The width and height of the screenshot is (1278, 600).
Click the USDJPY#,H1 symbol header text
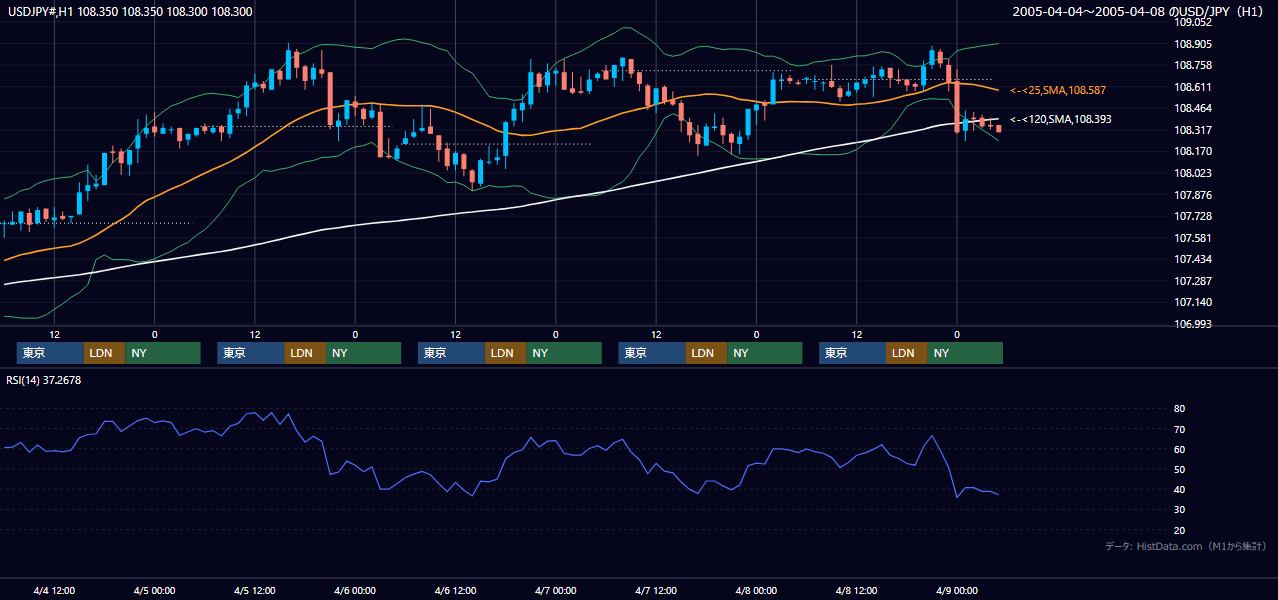129,12
